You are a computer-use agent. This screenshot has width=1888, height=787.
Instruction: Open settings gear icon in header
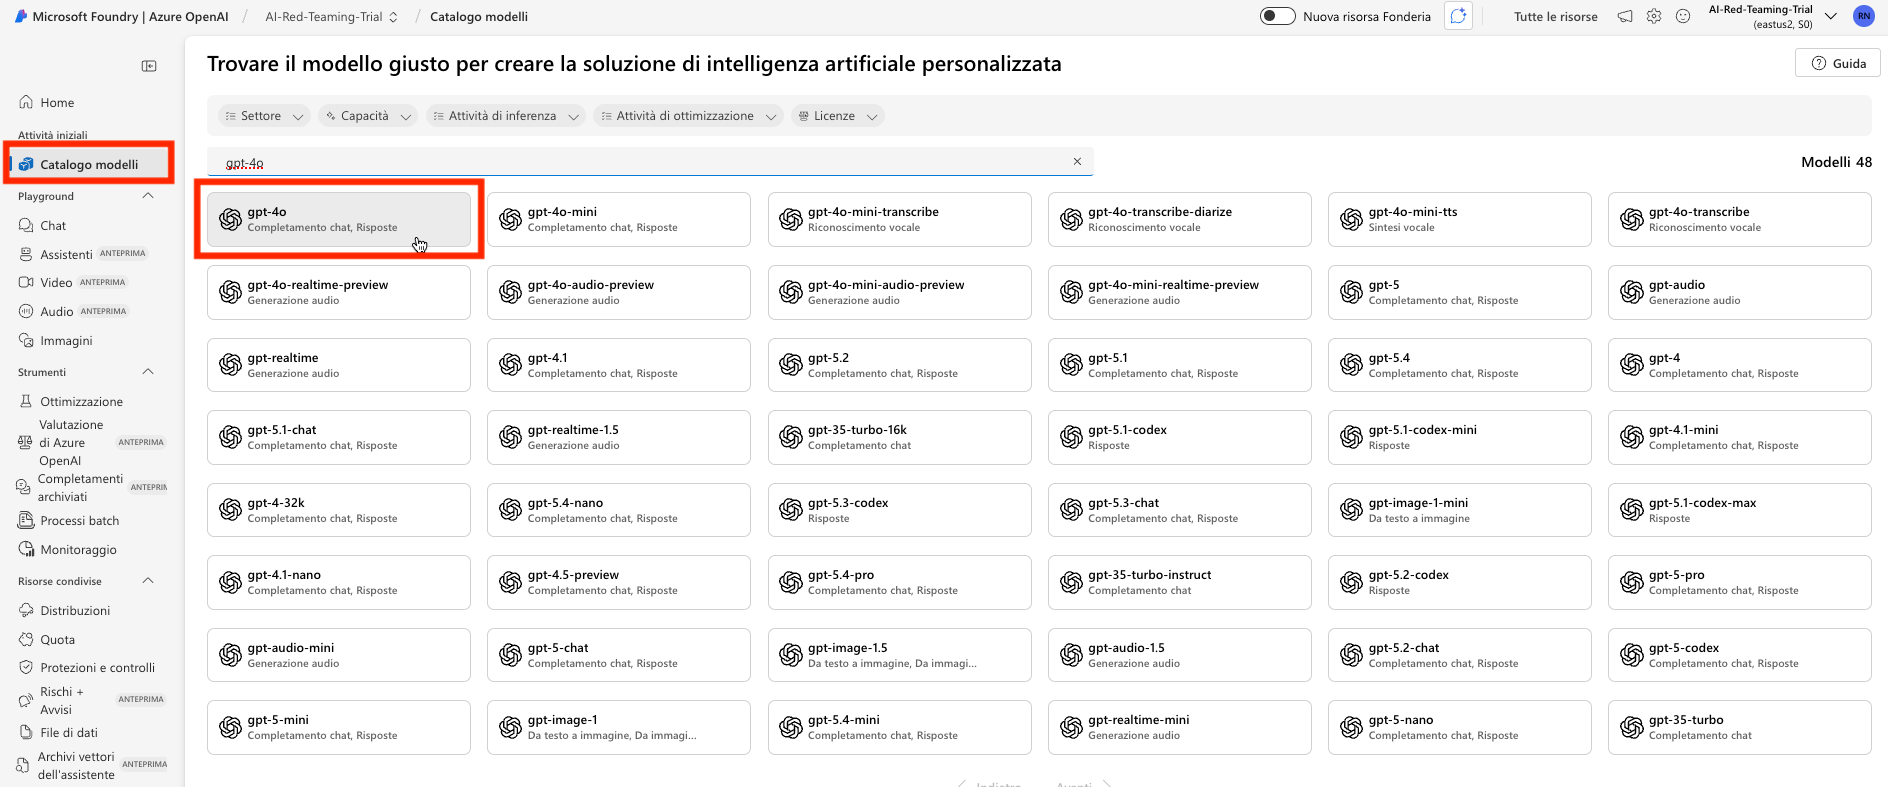point(1654,16)
